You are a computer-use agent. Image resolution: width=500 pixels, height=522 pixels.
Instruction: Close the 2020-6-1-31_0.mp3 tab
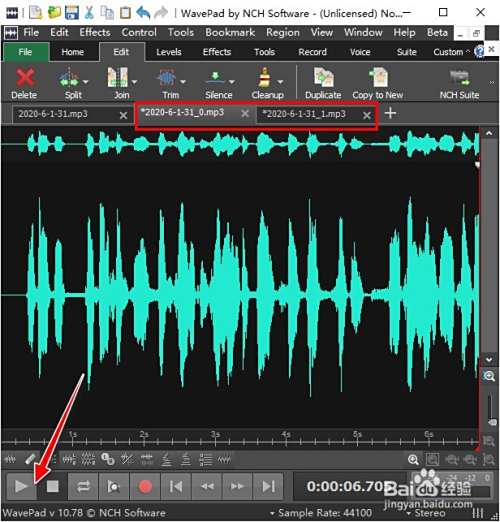[x=245, y=114]
